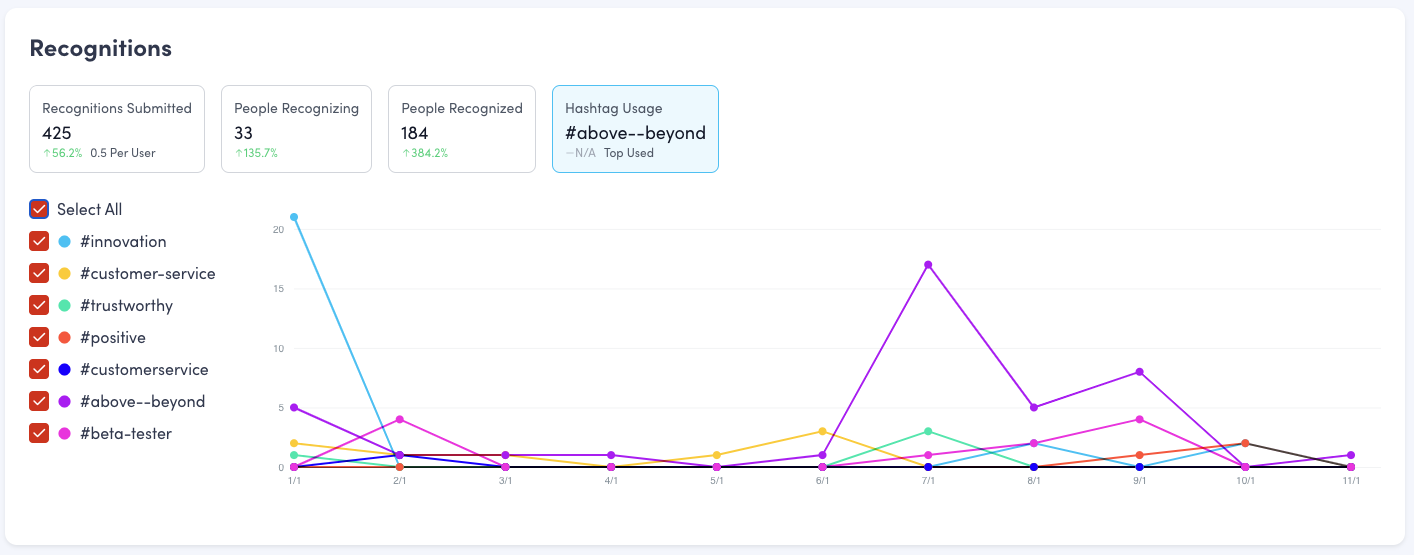This screenshot has height=555, width=1414.
Task: Uncheck the #innovation hashtag checkbox
Action: point(39,241)
